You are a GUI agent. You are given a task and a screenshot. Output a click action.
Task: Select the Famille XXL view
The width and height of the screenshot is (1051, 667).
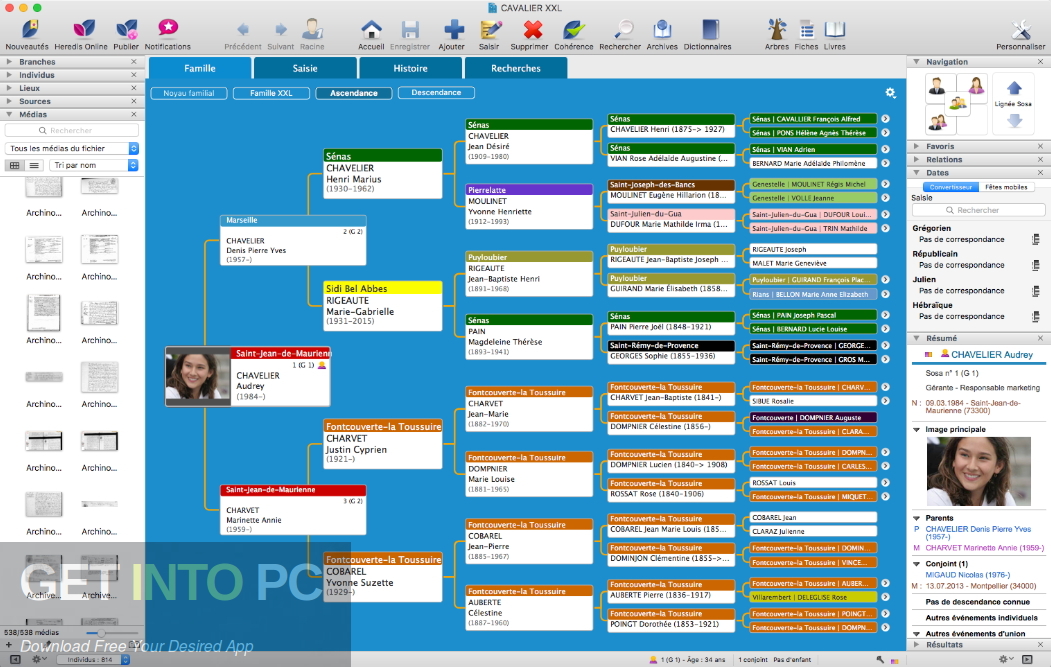[x=271, y=93]
